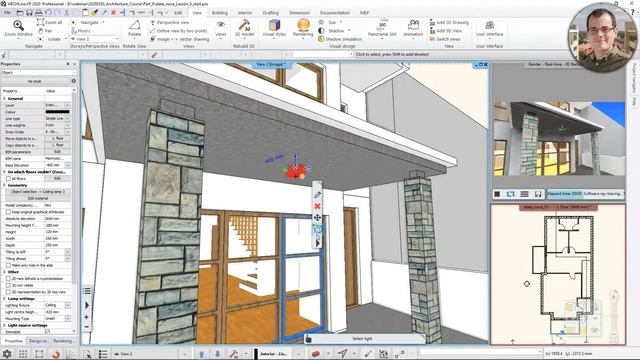
Task: Select the Zoom Window tool
Action: [18, 29]
